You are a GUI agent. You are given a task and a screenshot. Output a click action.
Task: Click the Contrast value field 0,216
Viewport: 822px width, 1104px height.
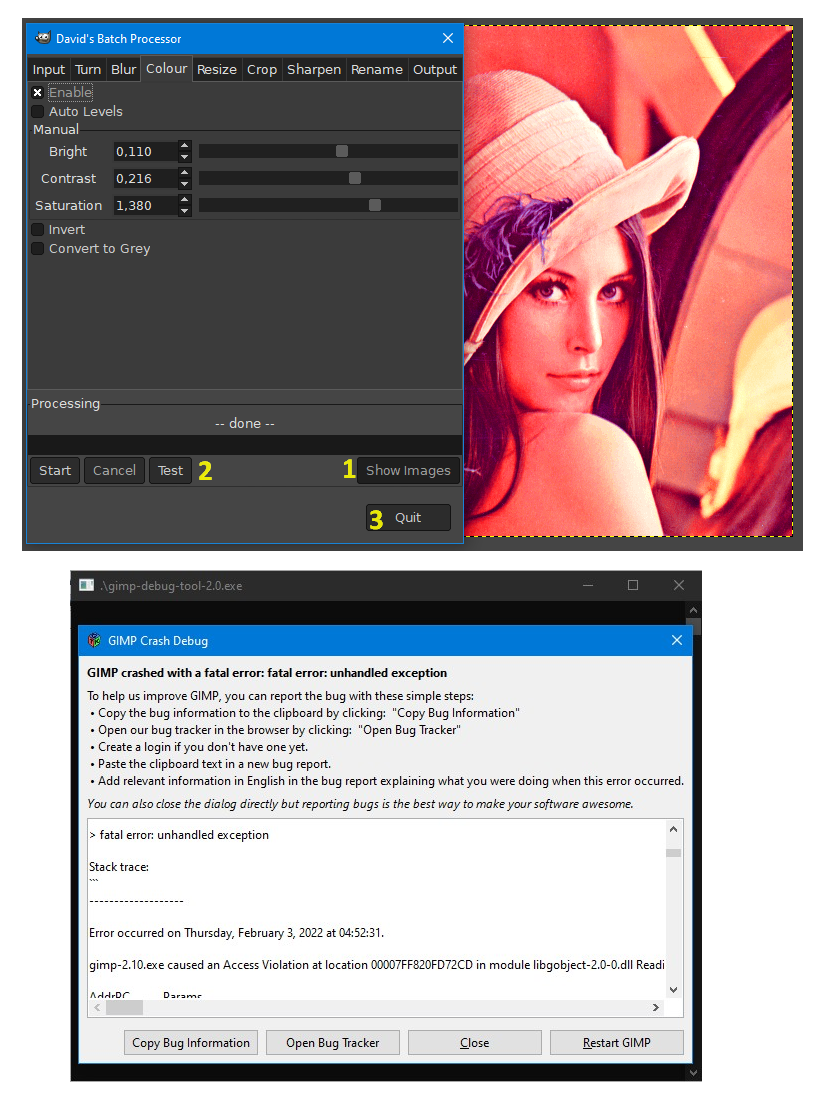pyautogui.click(x=146, y=178)
